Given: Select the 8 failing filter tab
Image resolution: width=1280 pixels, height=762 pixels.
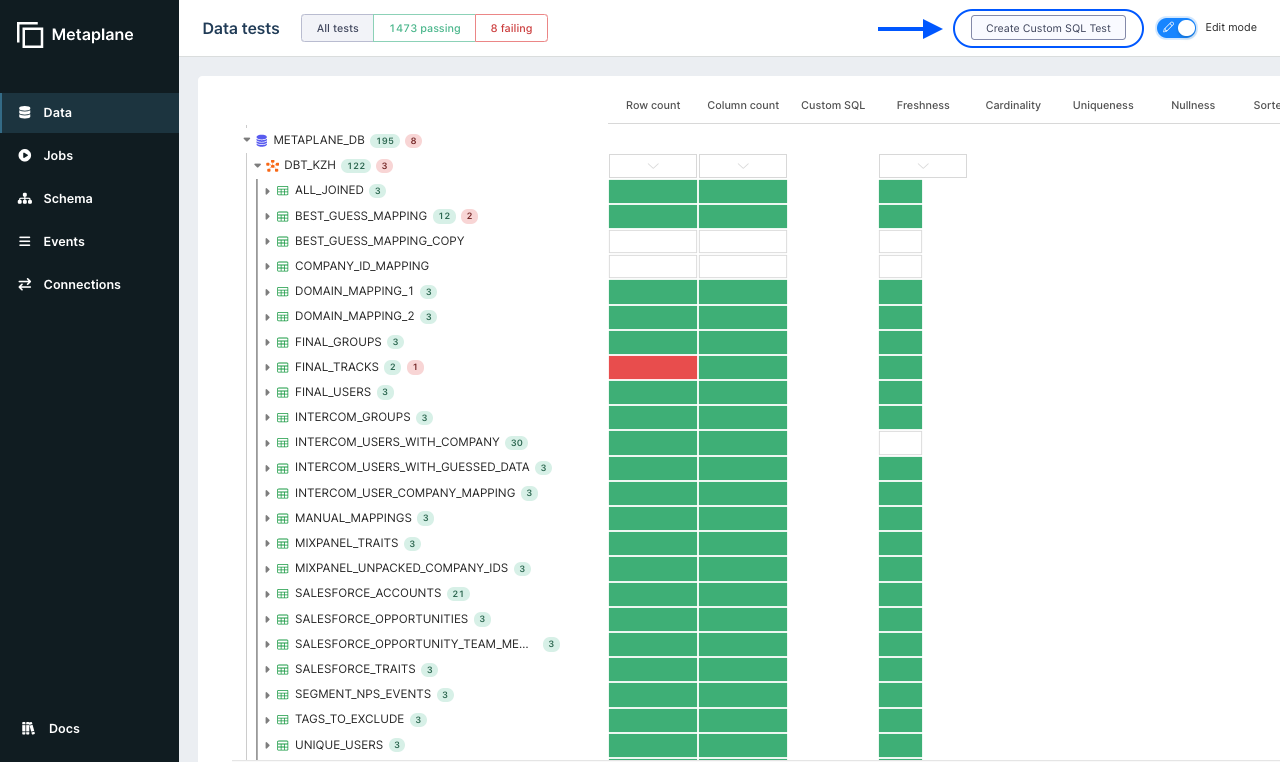Looking at the screenshot, I should (511, 28).
